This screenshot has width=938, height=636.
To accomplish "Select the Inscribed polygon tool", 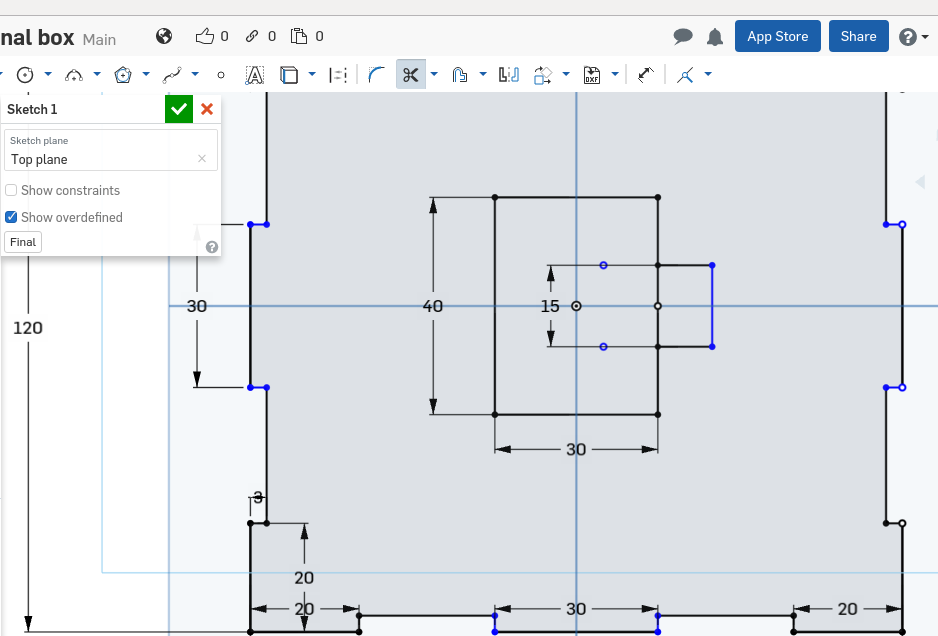I will [123, 75].
